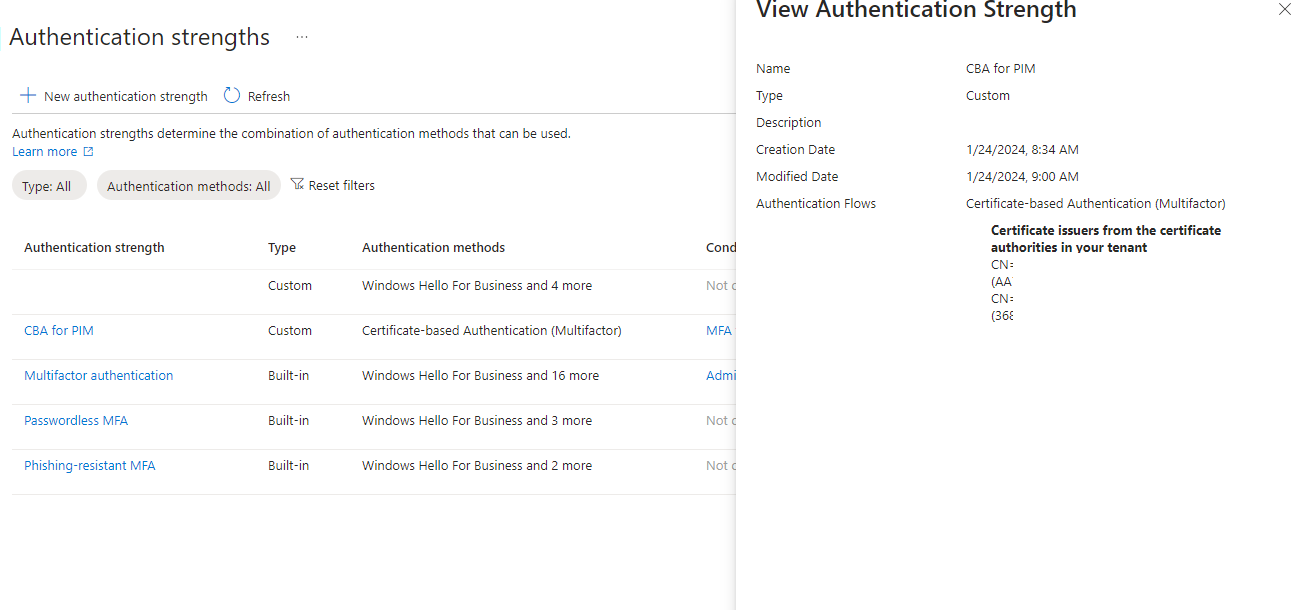This screenshot has width=1310, height=611.
Task: Click the MFA conditional access link in CBA row
Action: [719, 331]
